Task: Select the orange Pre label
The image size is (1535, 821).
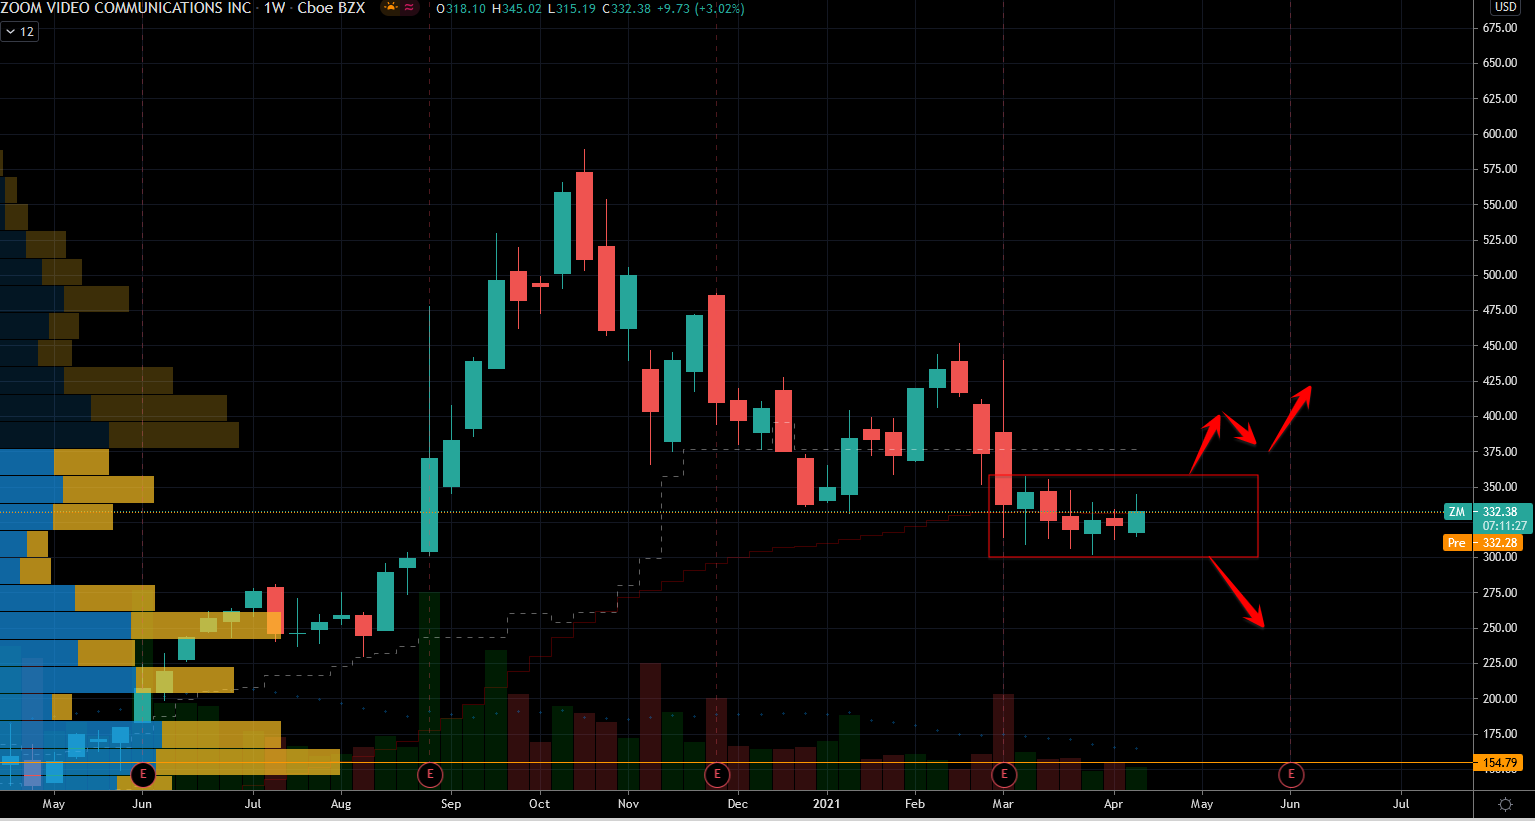Action: click(1457, 543)
